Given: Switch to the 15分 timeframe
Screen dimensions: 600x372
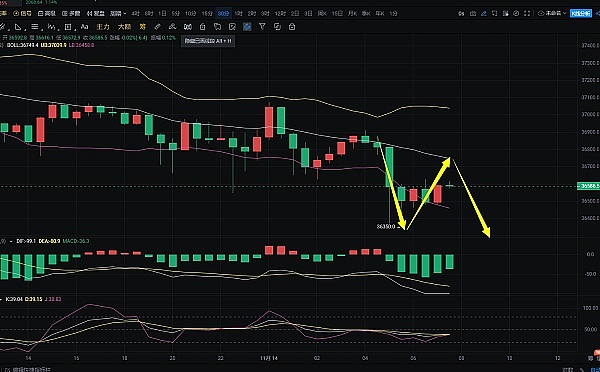Looking at the screenshot, I should point(207,13).
